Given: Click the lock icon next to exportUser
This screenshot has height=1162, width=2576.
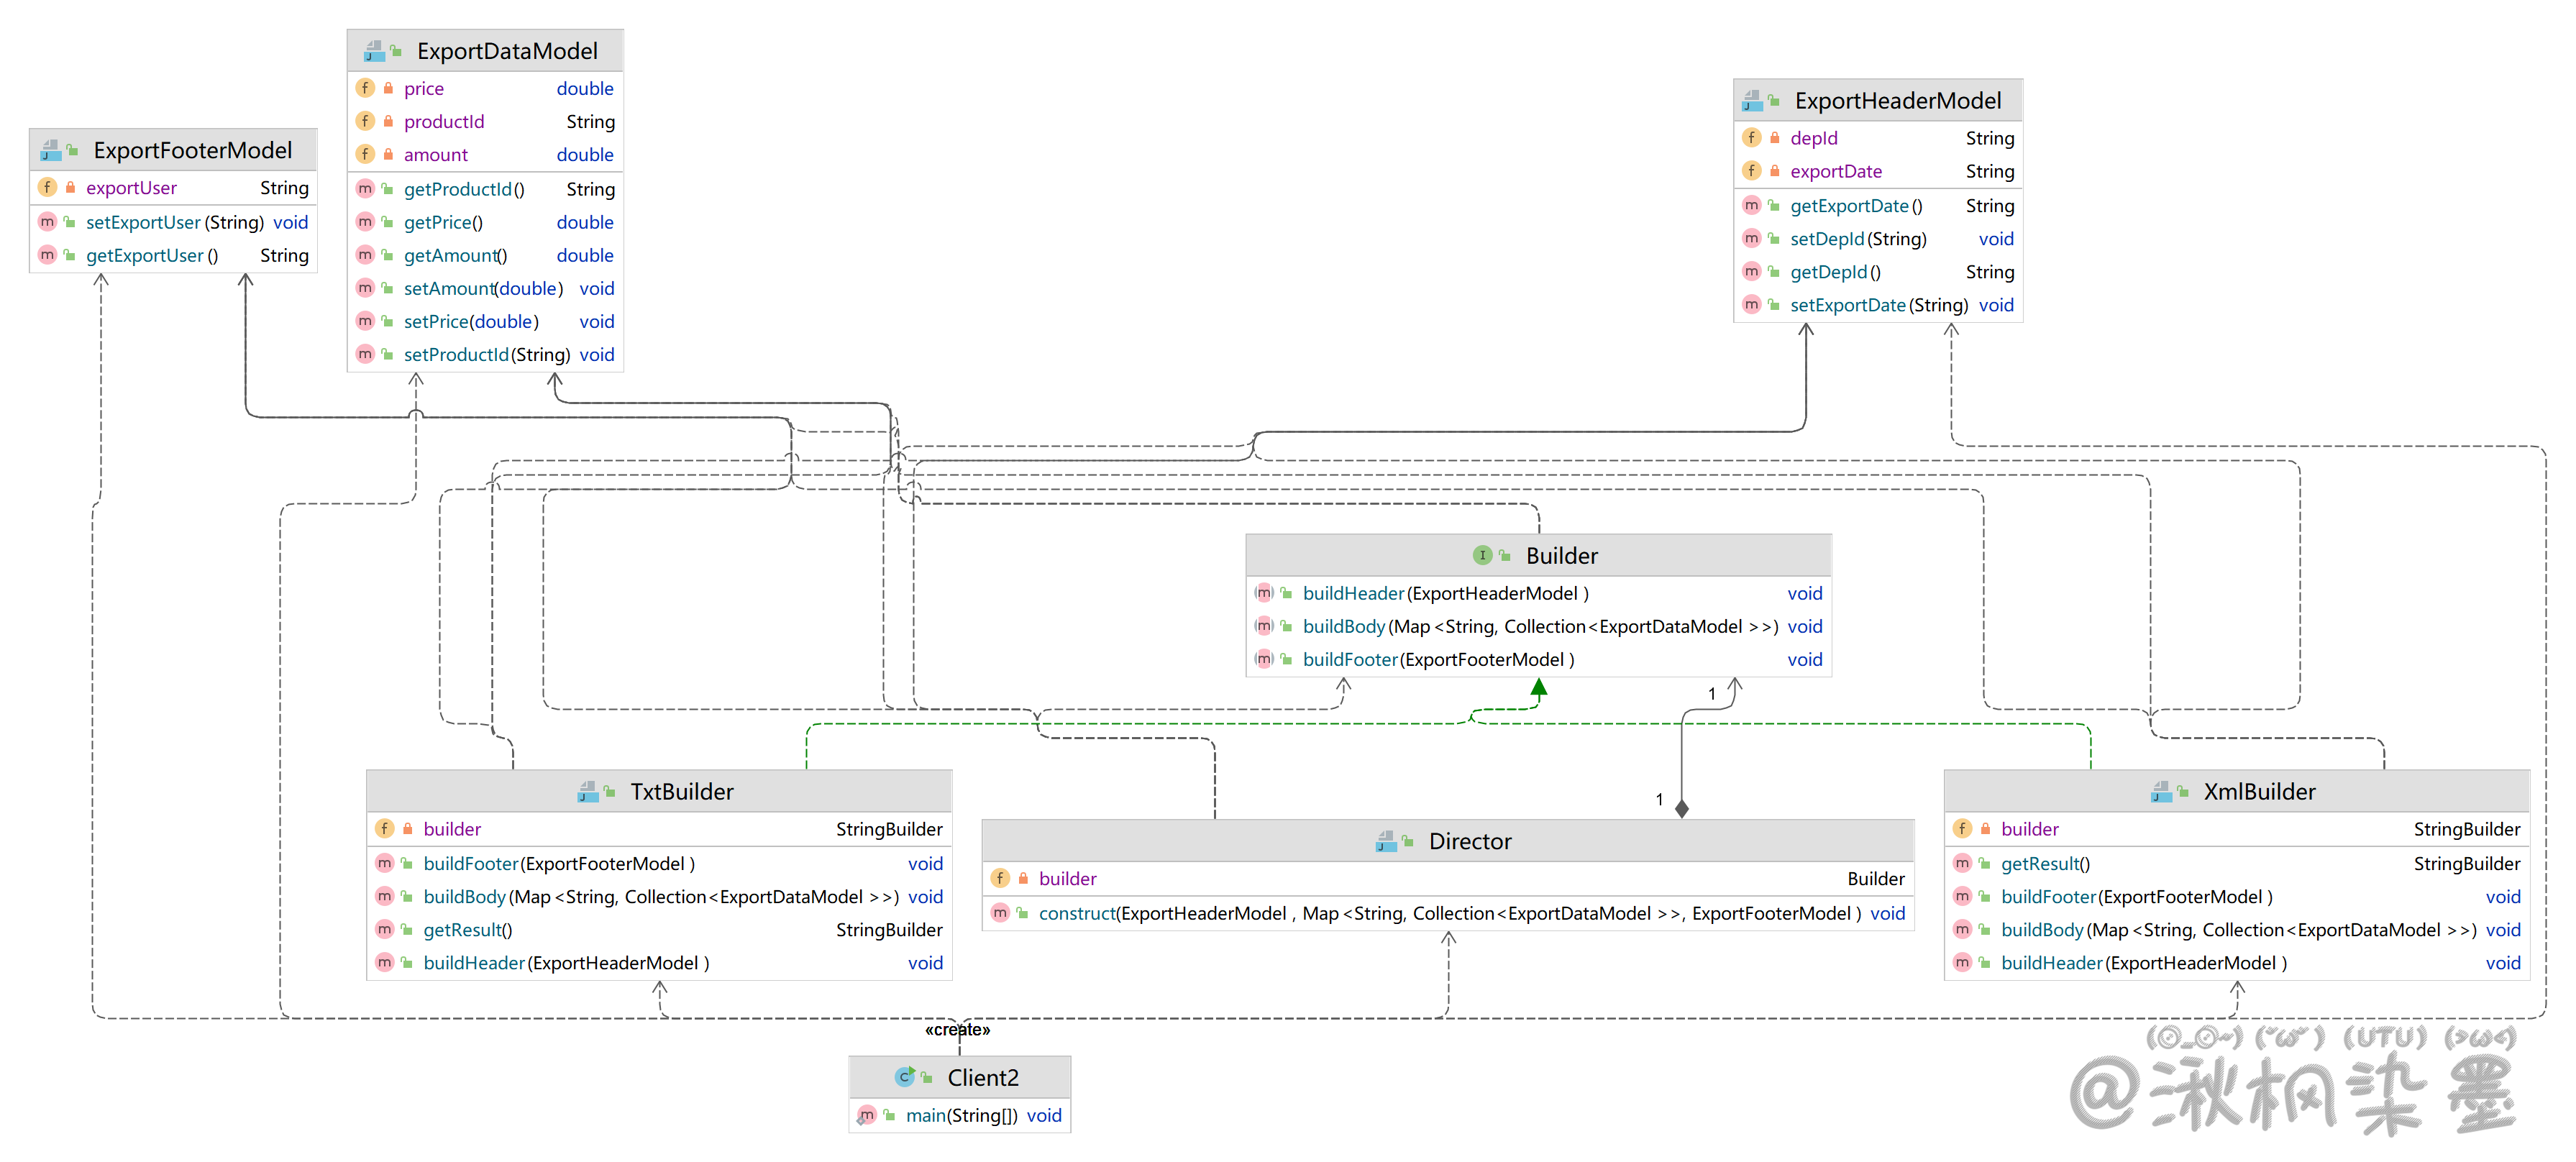Looking at the screenshot, I should click(x=70, y=188).
